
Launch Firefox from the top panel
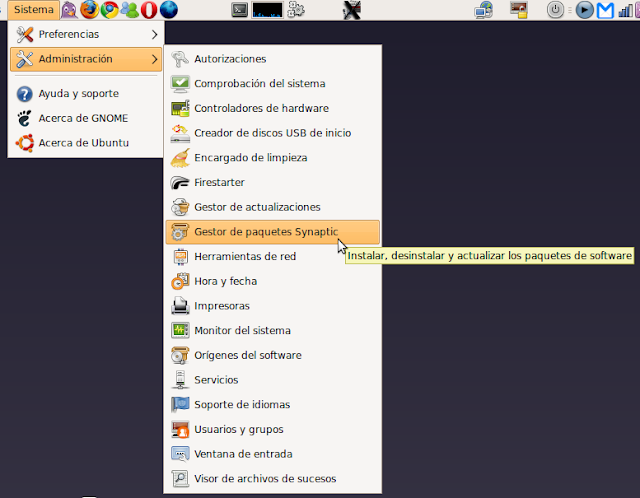click(x=89, y=10)
